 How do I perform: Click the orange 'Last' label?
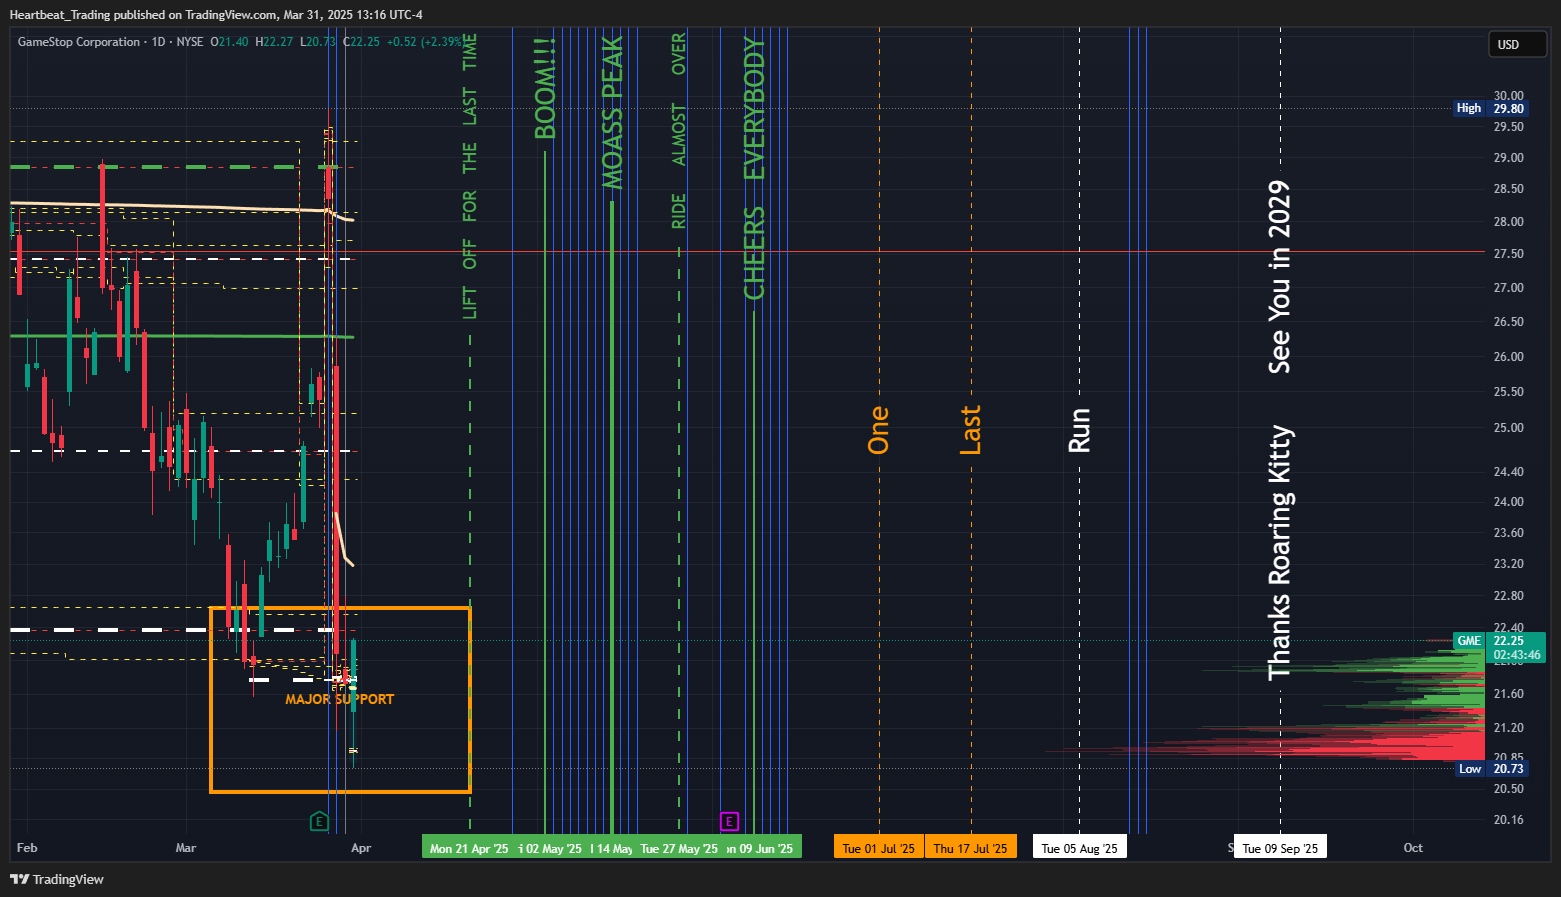pos(970,430)
